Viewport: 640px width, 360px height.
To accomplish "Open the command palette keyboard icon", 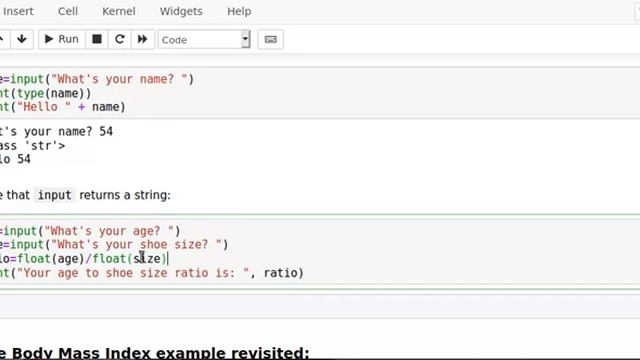I will (271, 40).
